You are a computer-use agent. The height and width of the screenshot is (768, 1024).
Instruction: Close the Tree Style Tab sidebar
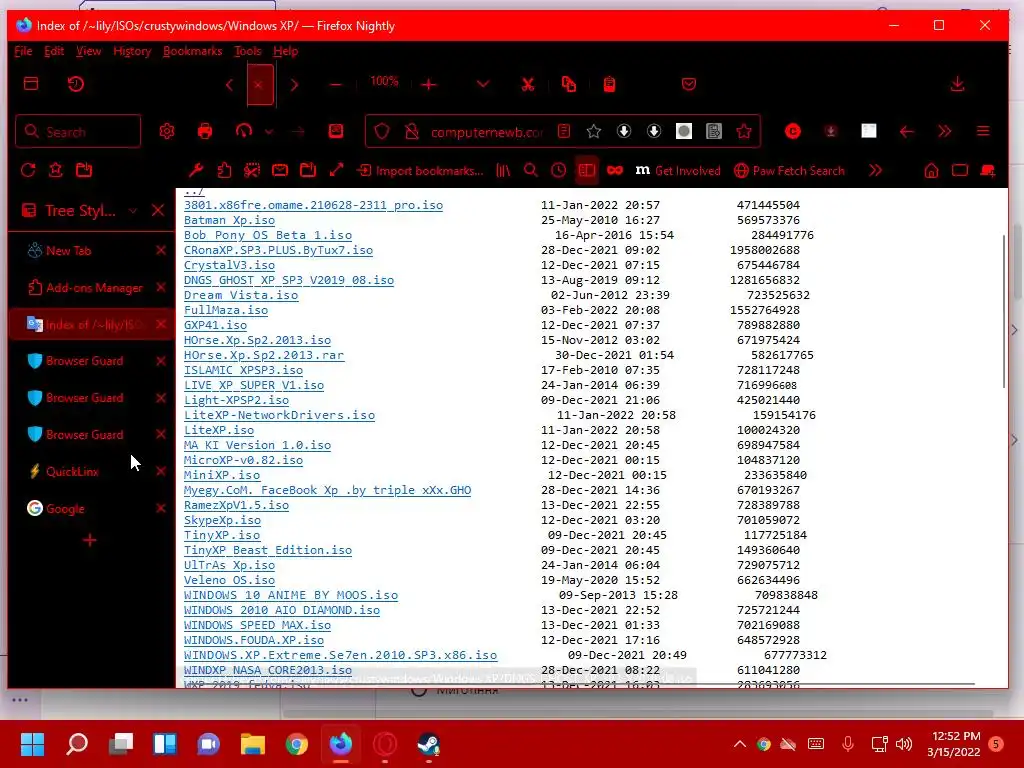pyautogui.click(x=157, y=210)
